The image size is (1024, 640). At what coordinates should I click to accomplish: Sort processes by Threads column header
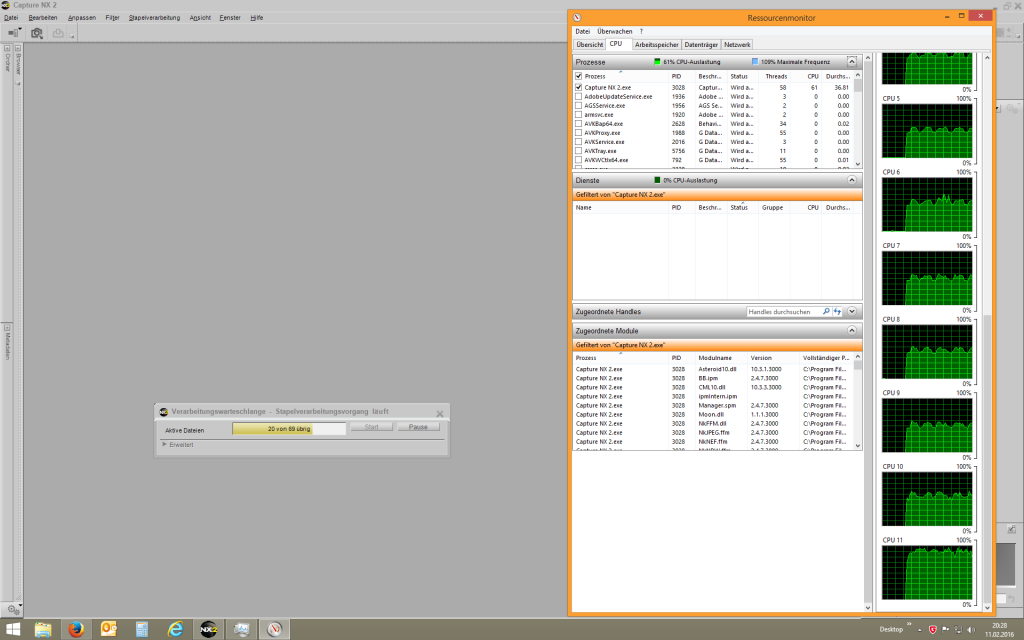tap(776, 76)
